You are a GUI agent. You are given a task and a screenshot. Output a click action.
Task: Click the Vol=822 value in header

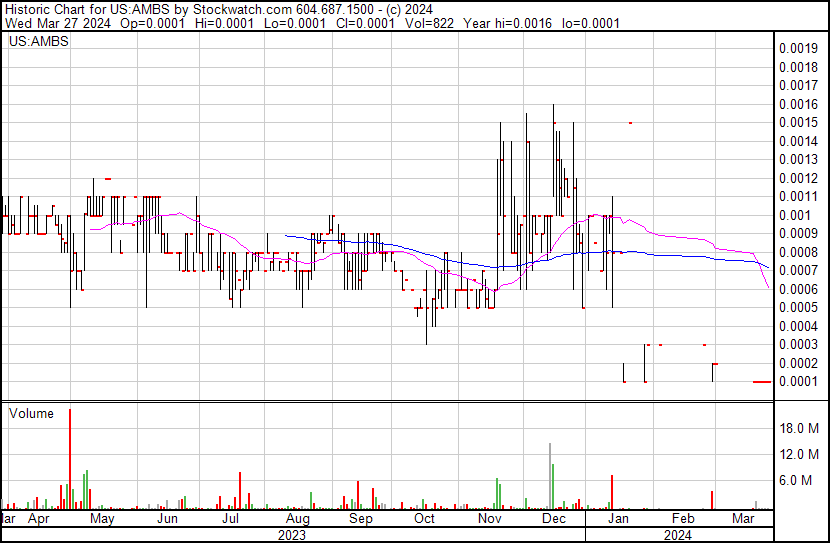[x=429, y=23]
